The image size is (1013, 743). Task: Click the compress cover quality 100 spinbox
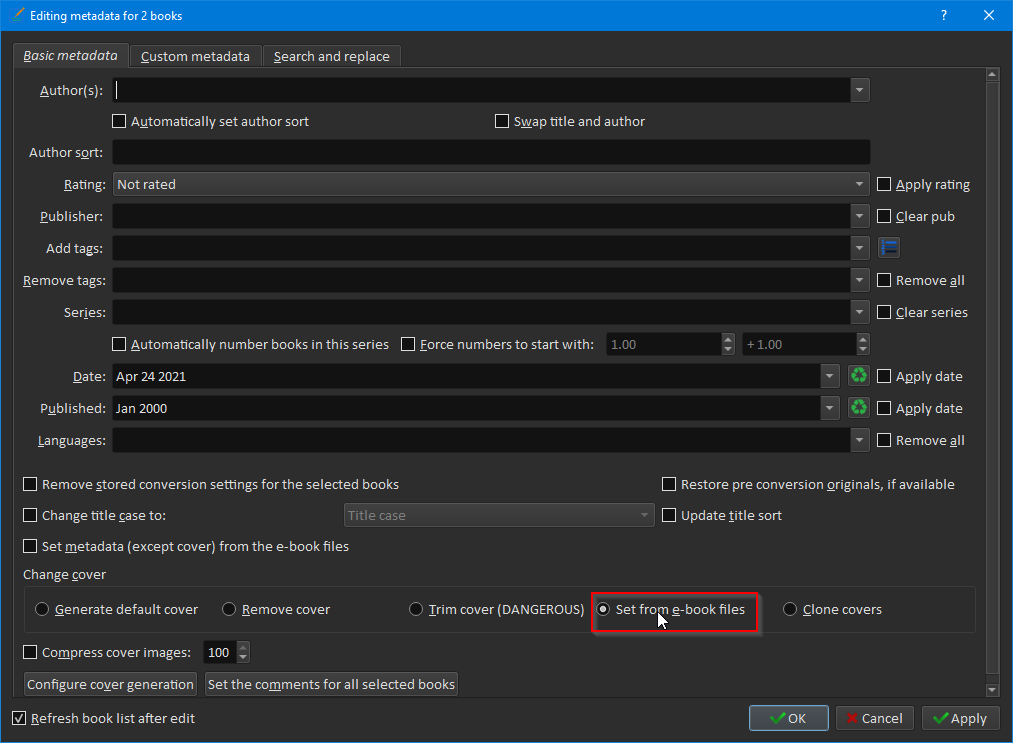pos(226,652)
